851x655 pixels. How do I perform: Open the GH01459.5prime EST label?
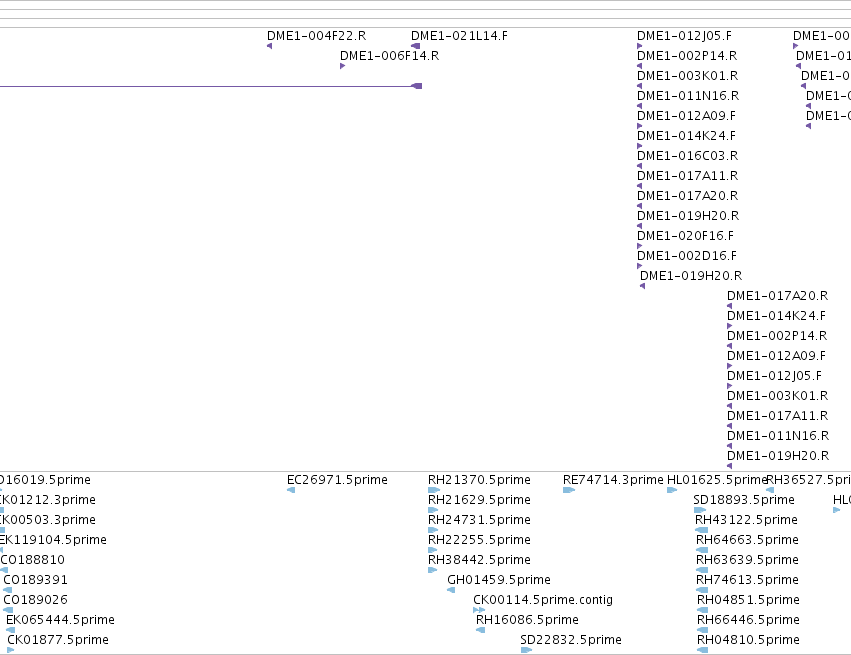499,580
